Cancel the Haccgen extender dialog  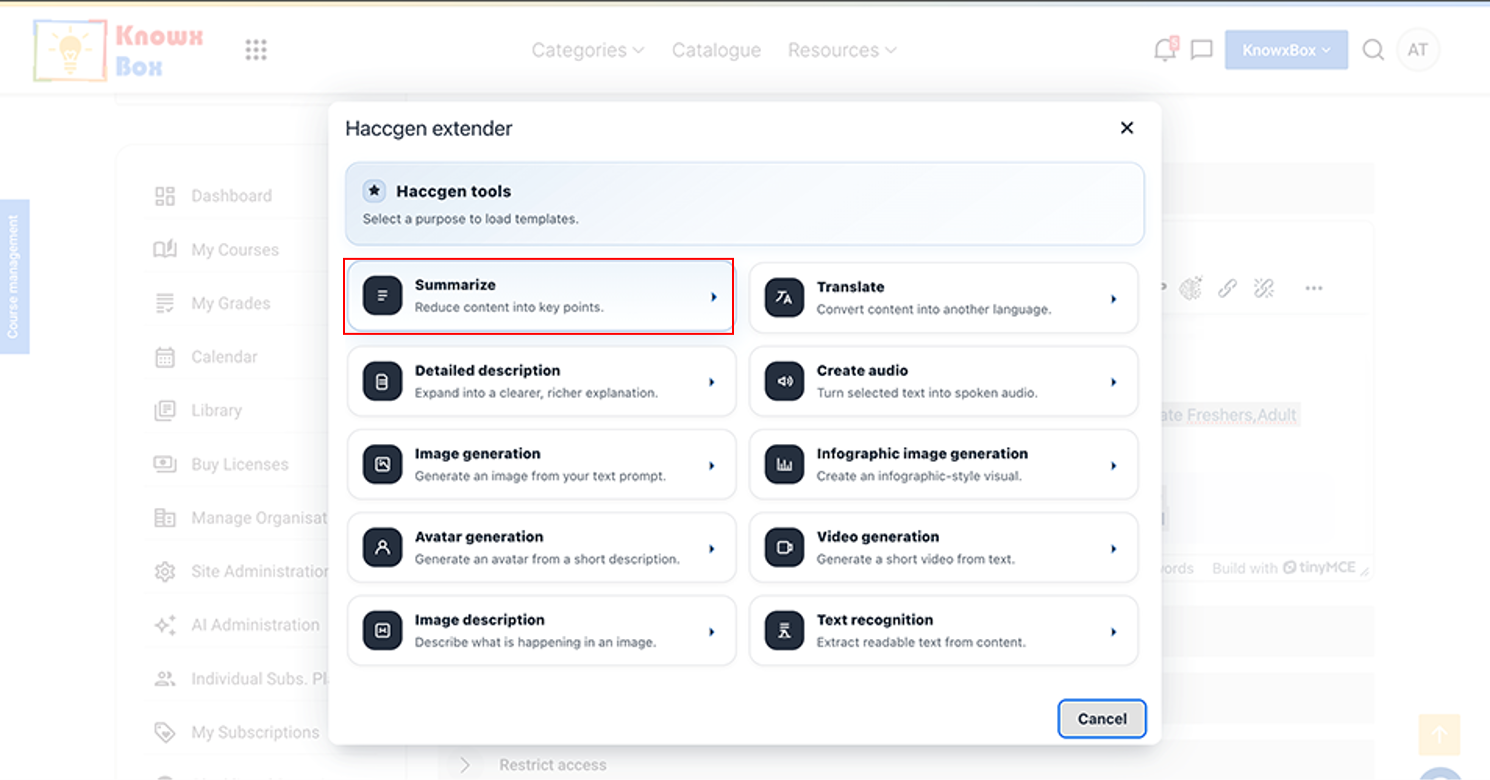(x=1102, y=718)
